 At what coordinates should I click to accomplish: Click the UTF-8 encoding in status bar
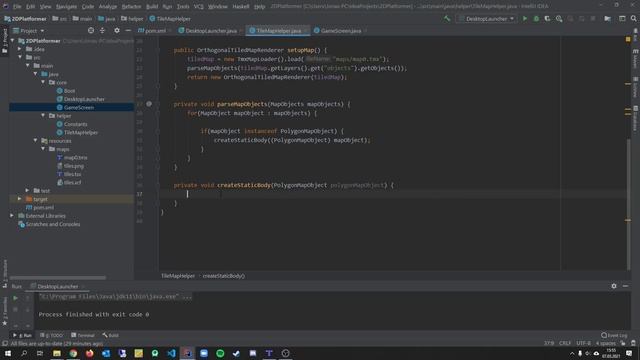coord(583,343)
